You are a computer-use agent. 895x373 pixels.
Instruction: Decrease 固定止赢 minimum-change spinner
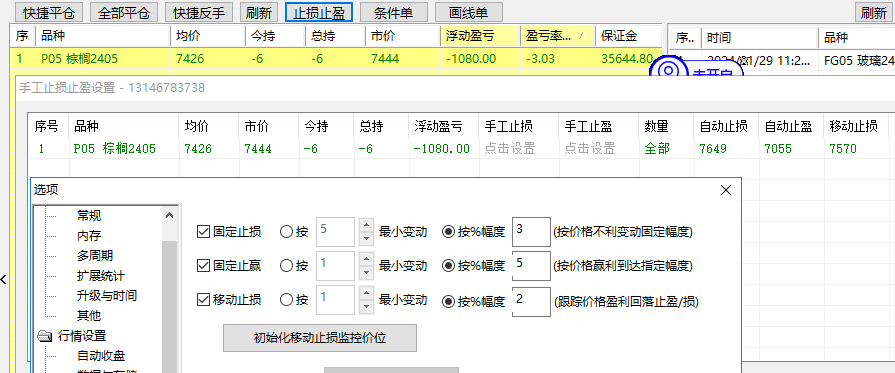pos(366,273)
